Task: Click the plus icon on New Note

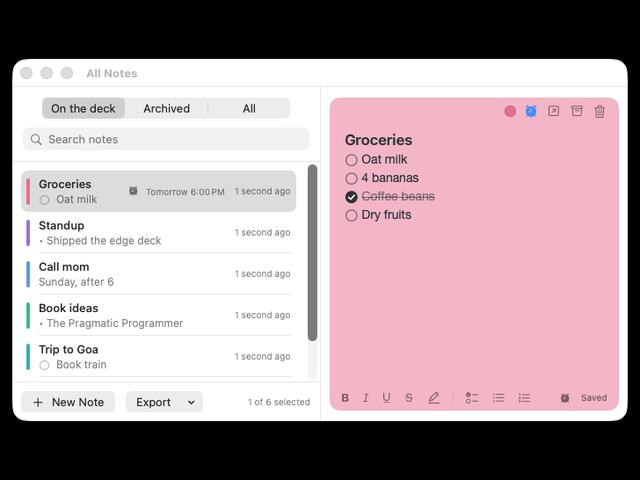Action: 38,402
